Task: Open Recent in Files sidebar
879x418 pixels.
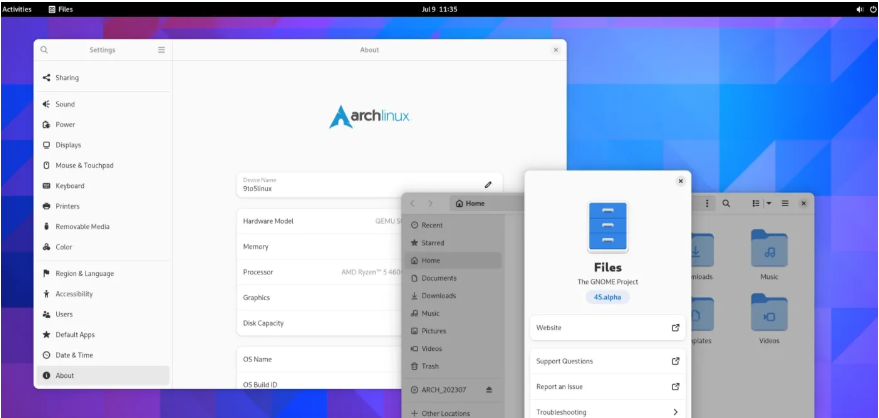Action: point(453,225)
